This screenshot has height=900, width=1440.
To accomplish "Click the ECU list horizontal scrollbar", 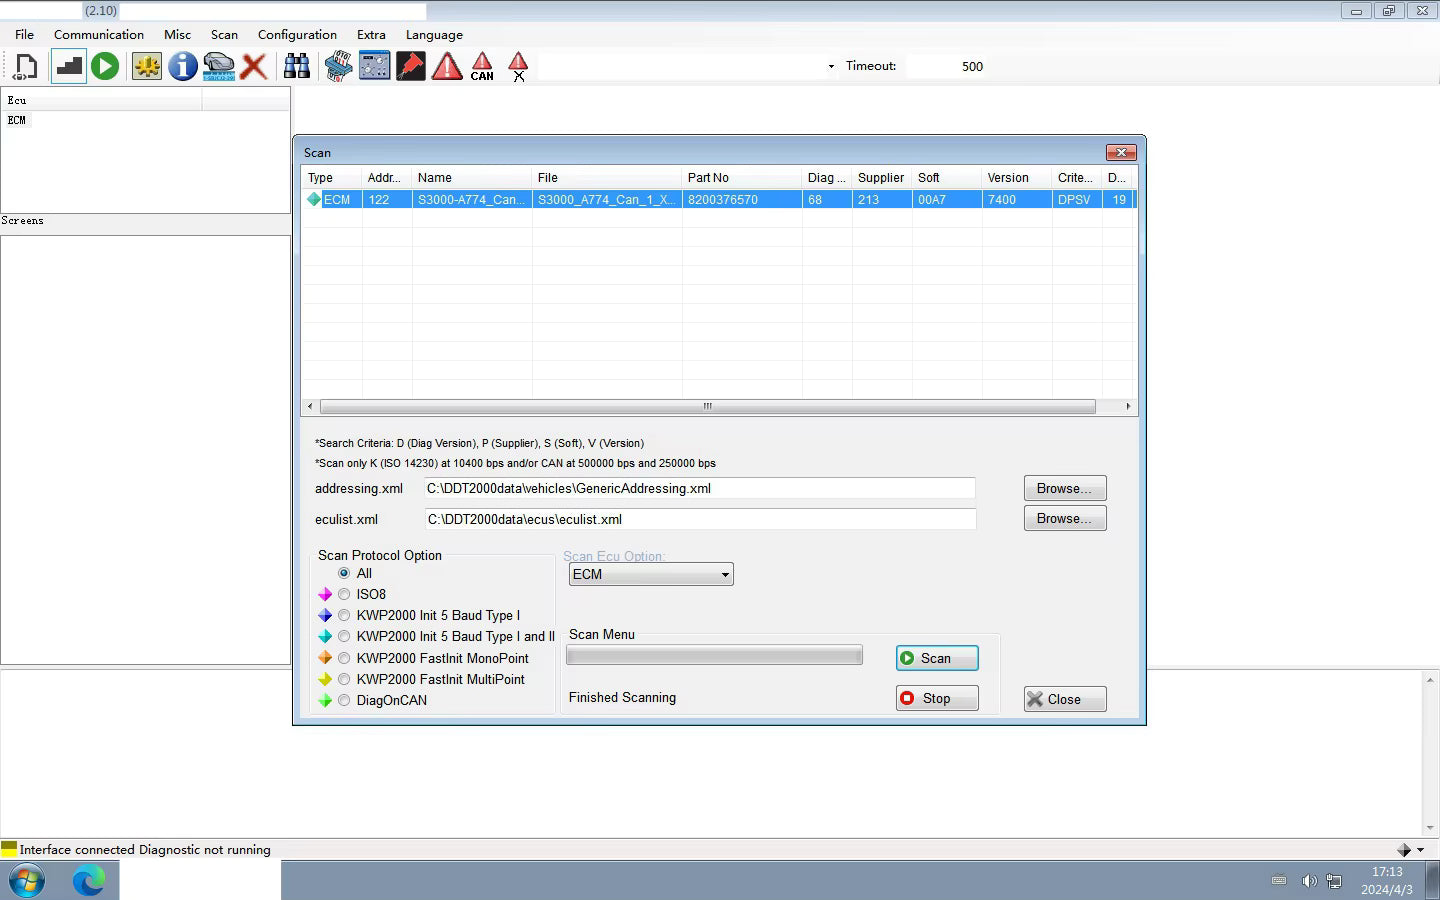I will (708, 406).
